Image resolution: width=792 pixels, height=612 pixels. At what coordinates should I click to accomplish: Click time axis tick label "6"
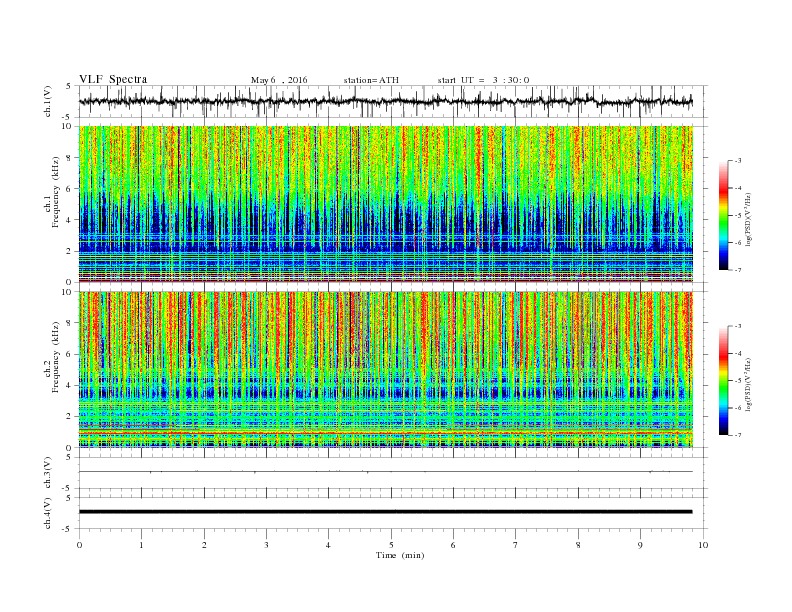point(453,545)
